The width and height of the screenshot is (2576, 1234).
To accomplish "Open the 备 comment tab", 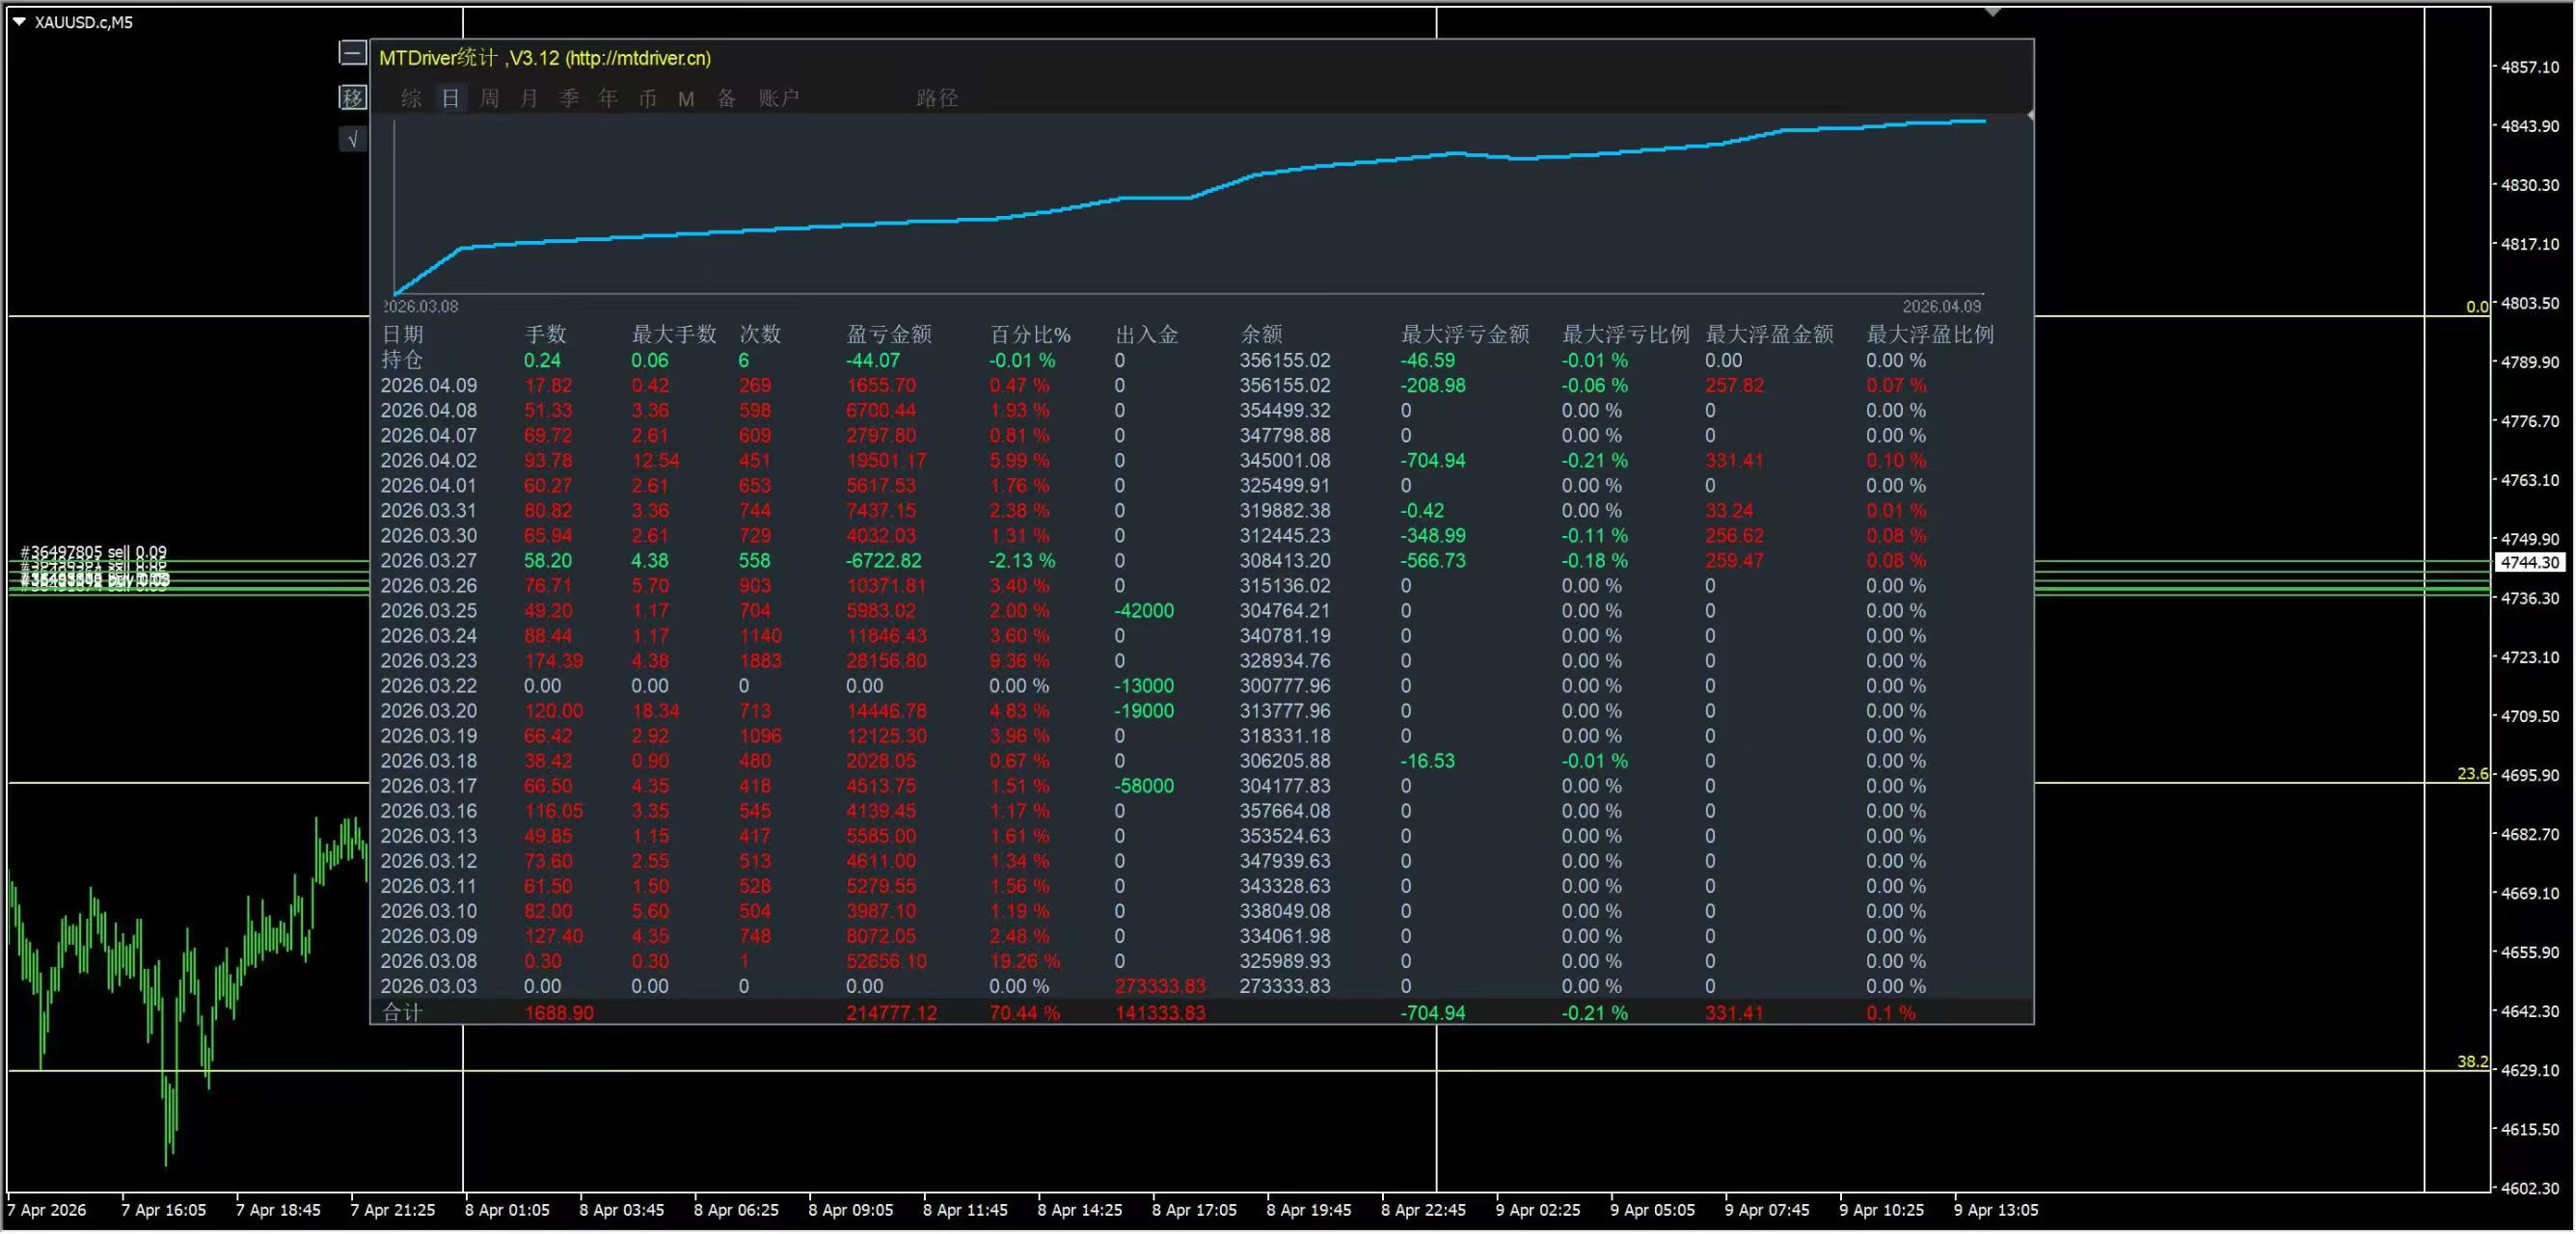I will [727, 98].
